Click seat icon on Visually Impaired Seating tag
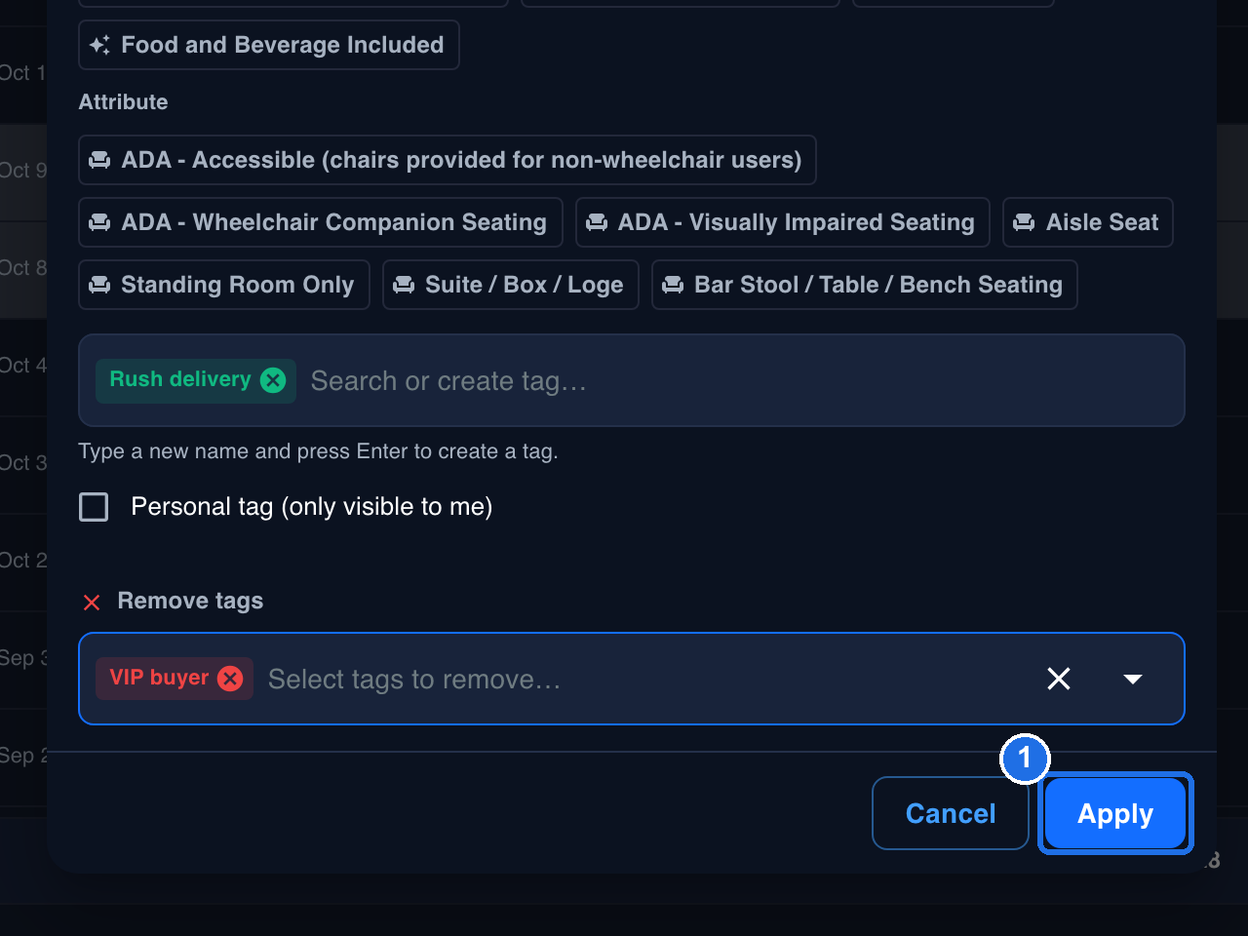This screenshot has width=1248, height=936. tap(597, 222)
